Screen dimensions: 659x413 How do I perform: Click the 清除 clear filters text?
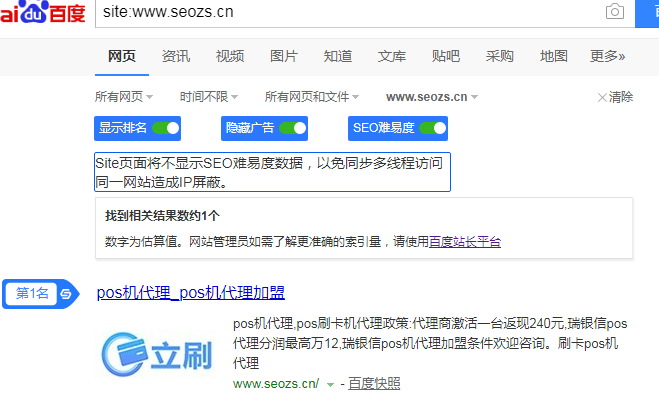pyautogui.click(x=621, y=97)
